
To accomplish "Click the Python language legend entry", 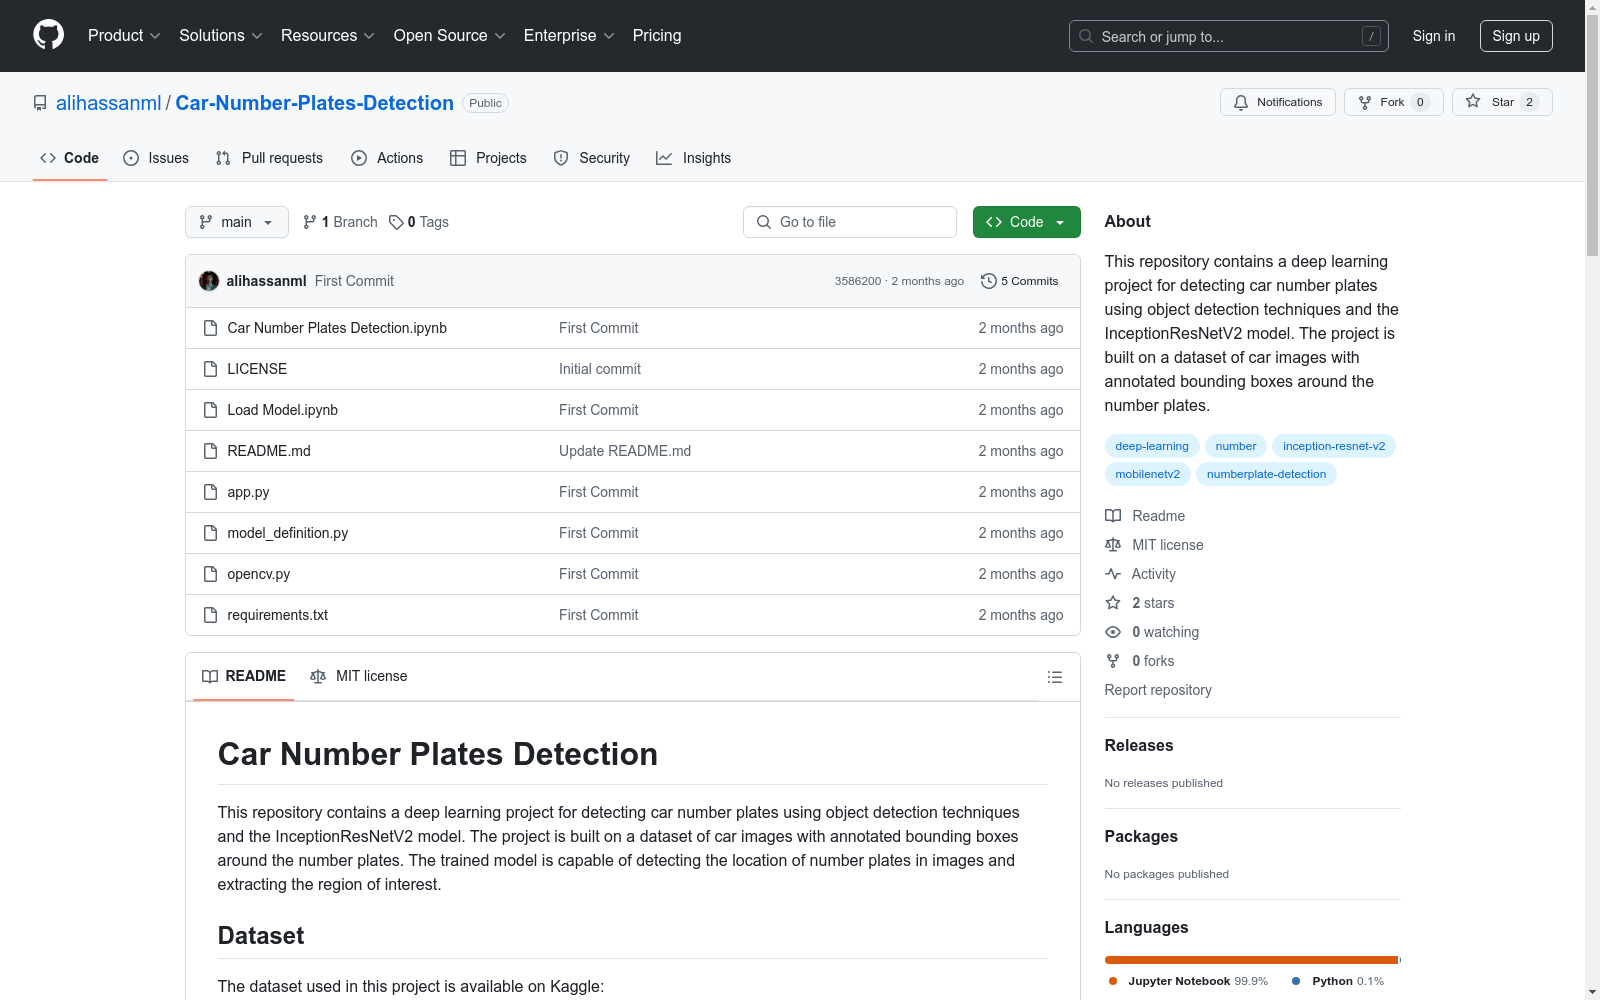I will click(1338, 981).
